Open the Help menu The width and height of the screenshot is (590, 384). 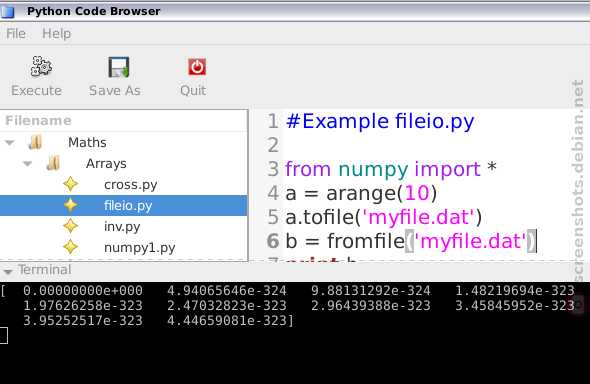click(x=56, y=33)
